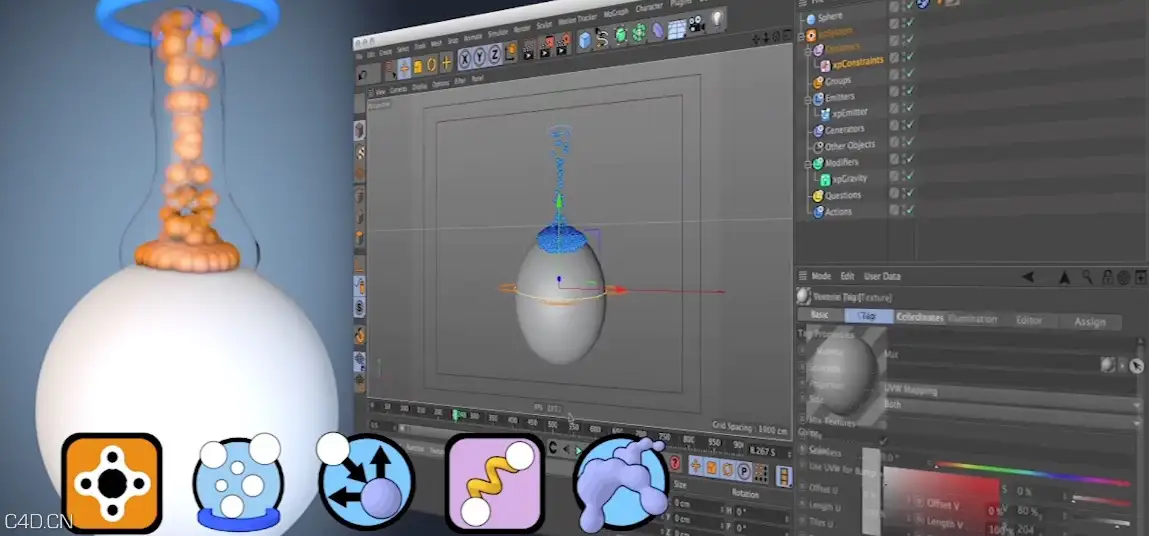Switch to the Coordinates tab
This screenshot has height=536, width=1149.
coord(920,317)
